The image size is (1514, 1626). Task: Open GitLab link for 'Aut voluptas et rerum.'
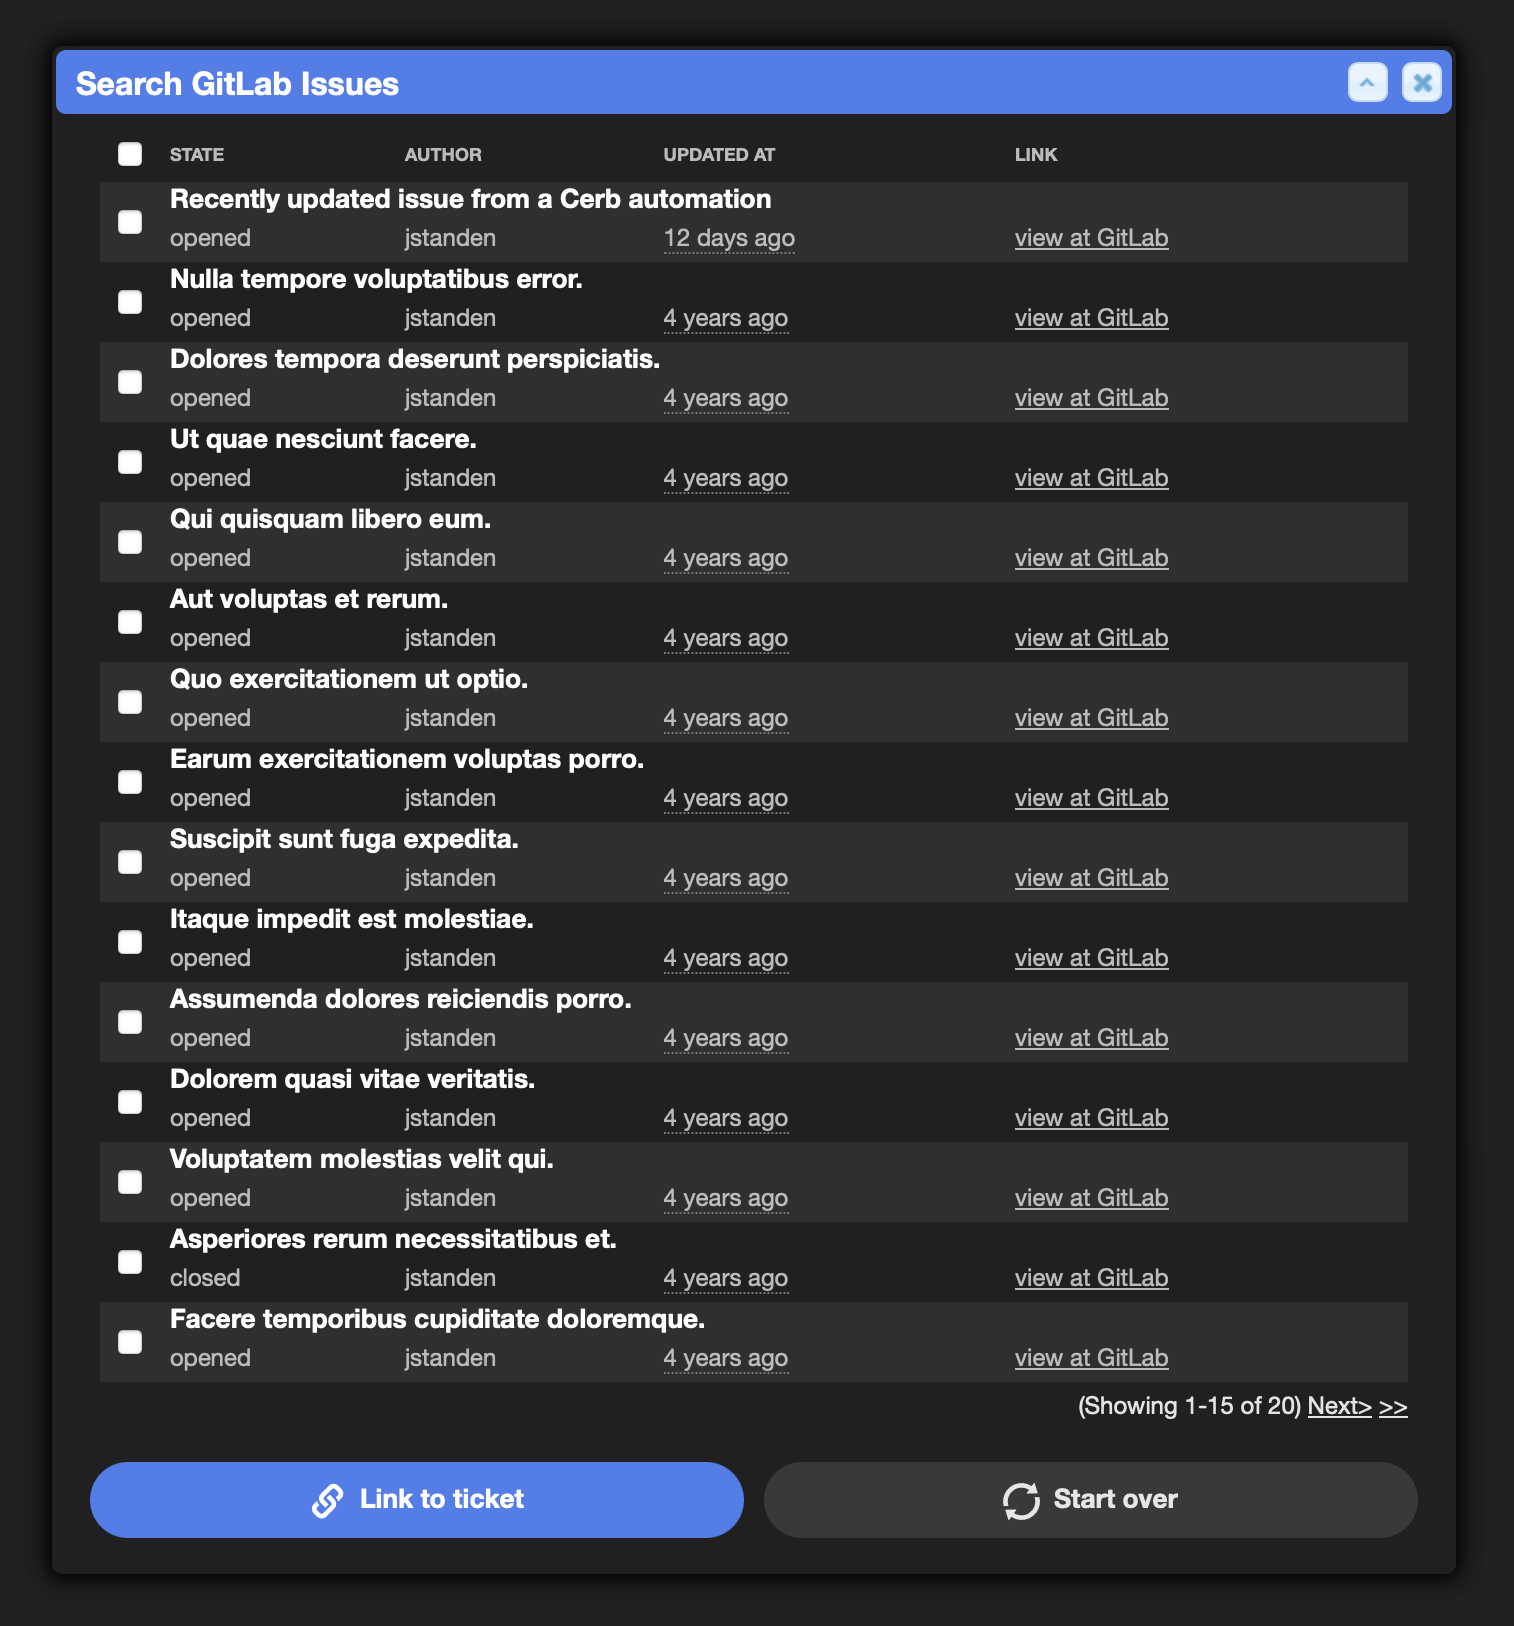pyautogui.click(x=1091, y=638)
